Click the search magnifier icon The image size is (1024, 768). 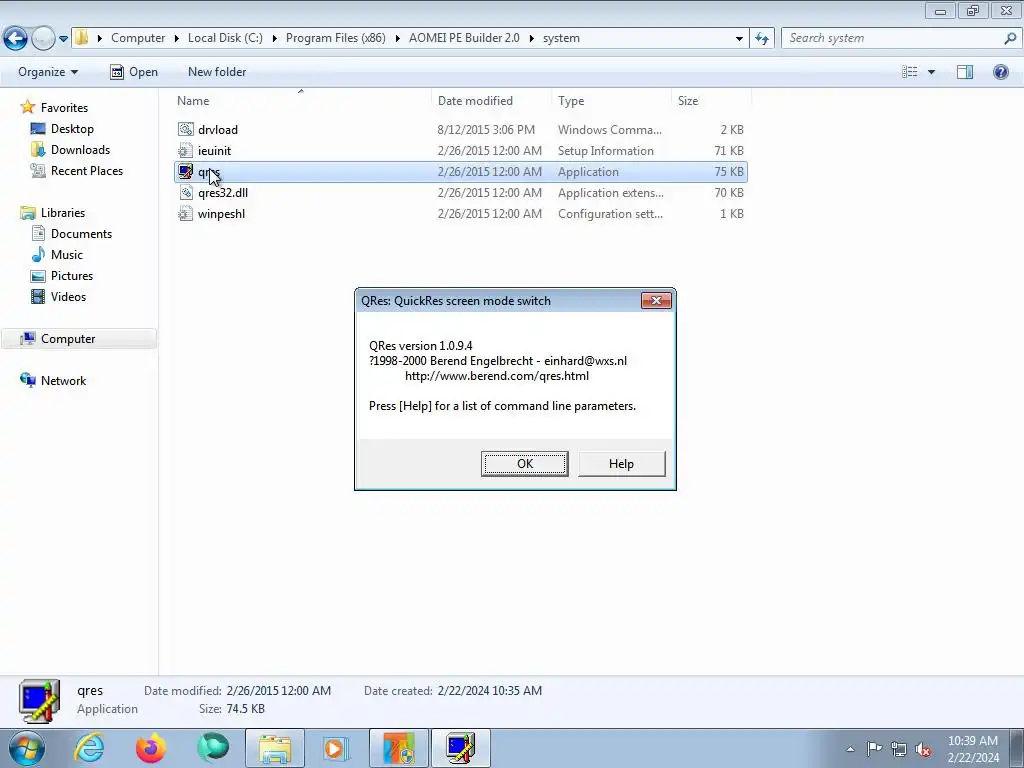point(1010,39)
